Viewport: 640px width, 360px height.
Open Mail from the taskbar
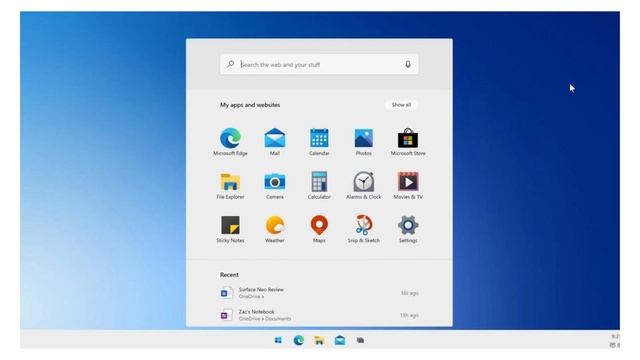pyautogui.click(x=340, y=340)
